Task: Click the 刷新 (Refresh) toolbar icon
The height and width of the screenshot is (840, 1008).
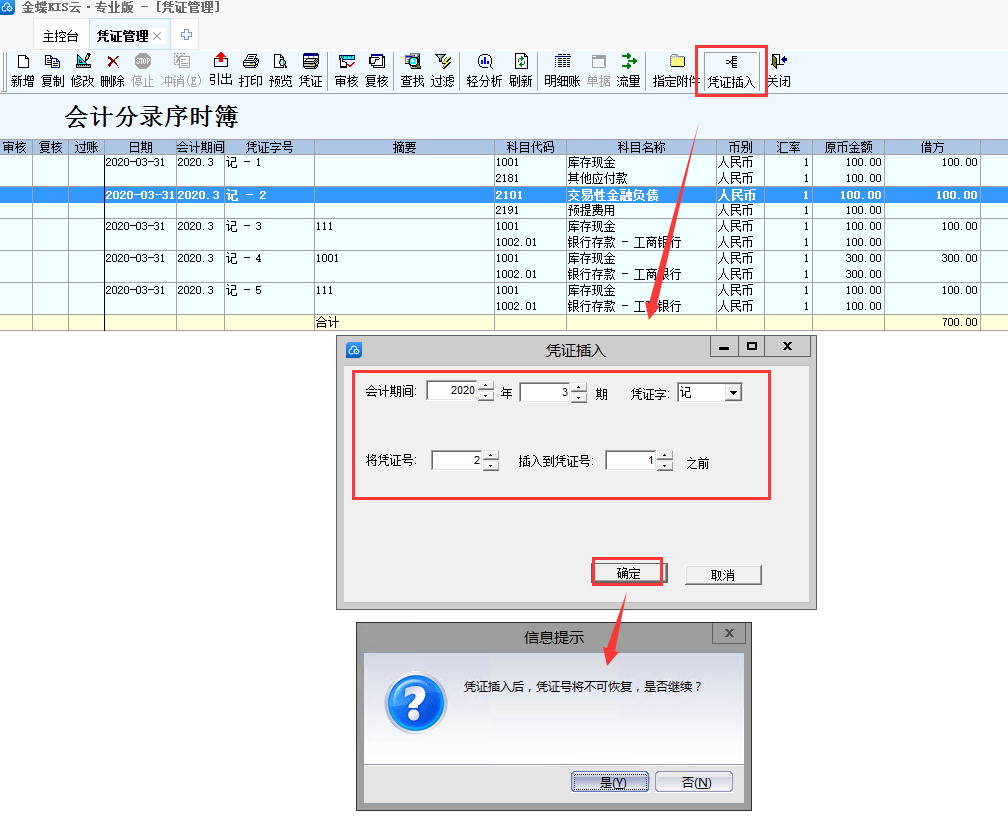Action: tap(520, 70)
